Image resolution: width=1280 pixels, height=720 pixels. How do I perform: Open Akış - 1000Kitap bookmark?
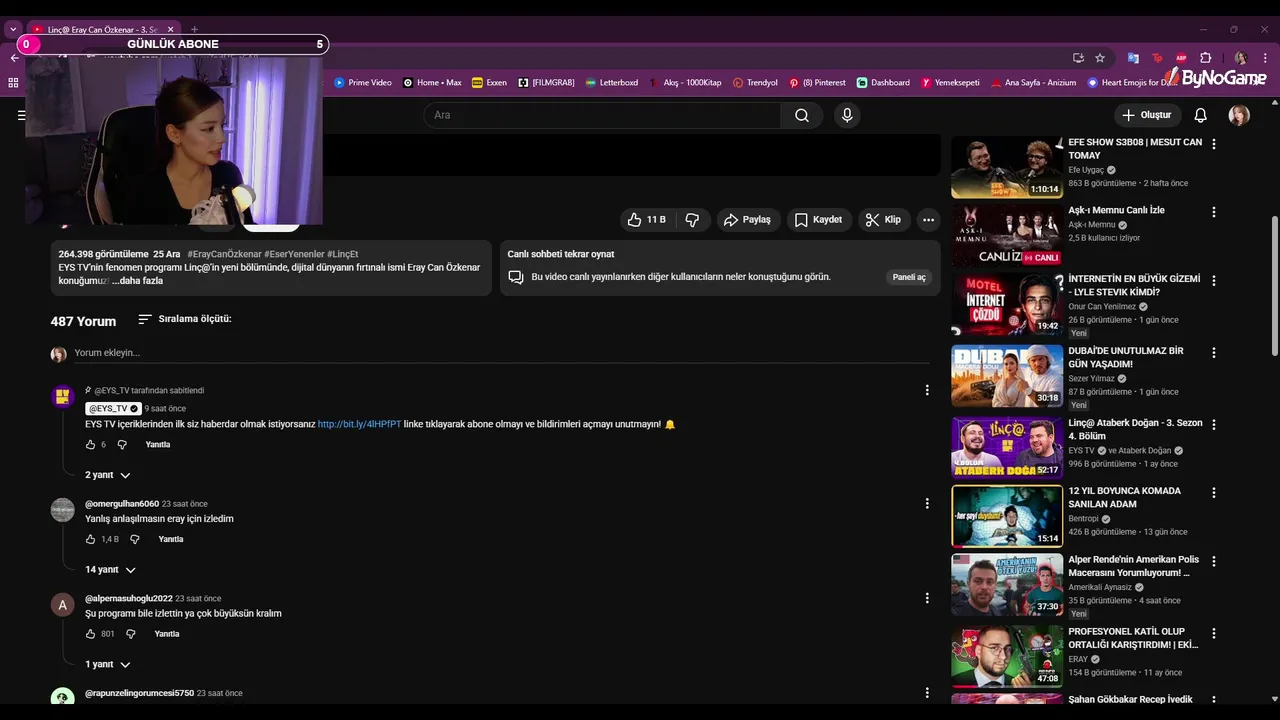point(686,83)
